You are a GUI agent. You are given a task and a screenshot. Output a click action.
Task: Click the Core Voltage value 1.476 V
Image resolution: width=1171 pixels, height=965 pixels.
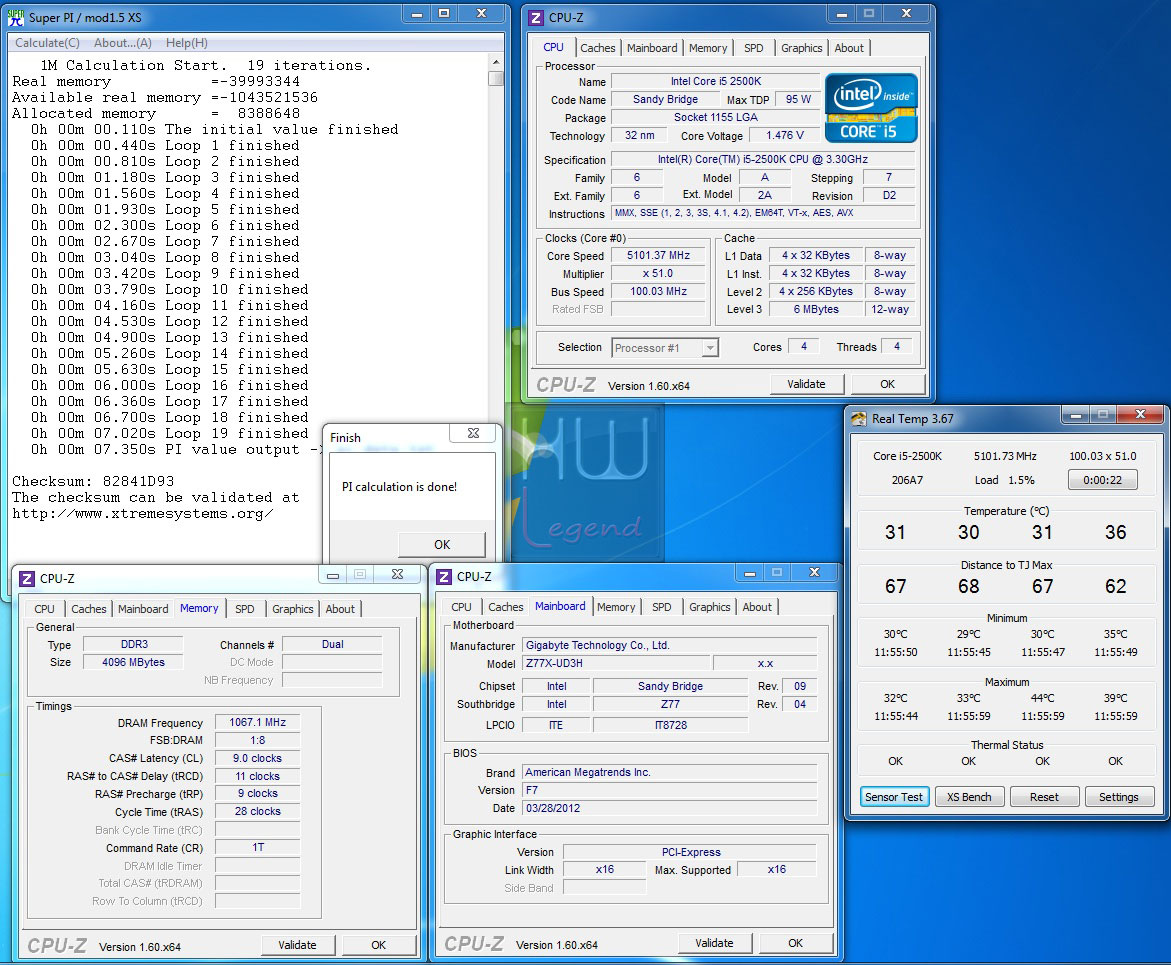[x=785, y=135]
